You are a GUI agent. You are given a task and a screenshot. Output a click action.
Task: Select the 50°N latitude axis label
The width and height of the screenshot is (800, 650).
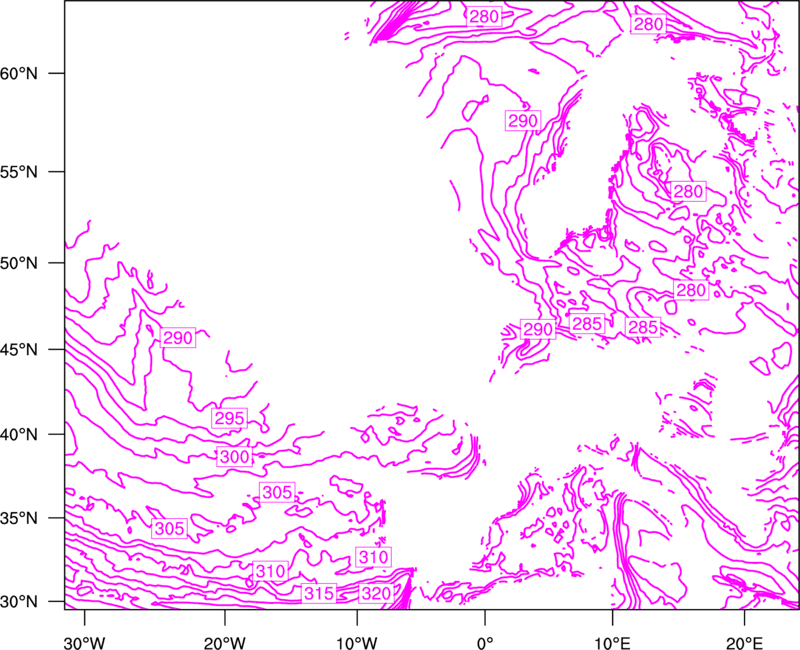point(19,263)
